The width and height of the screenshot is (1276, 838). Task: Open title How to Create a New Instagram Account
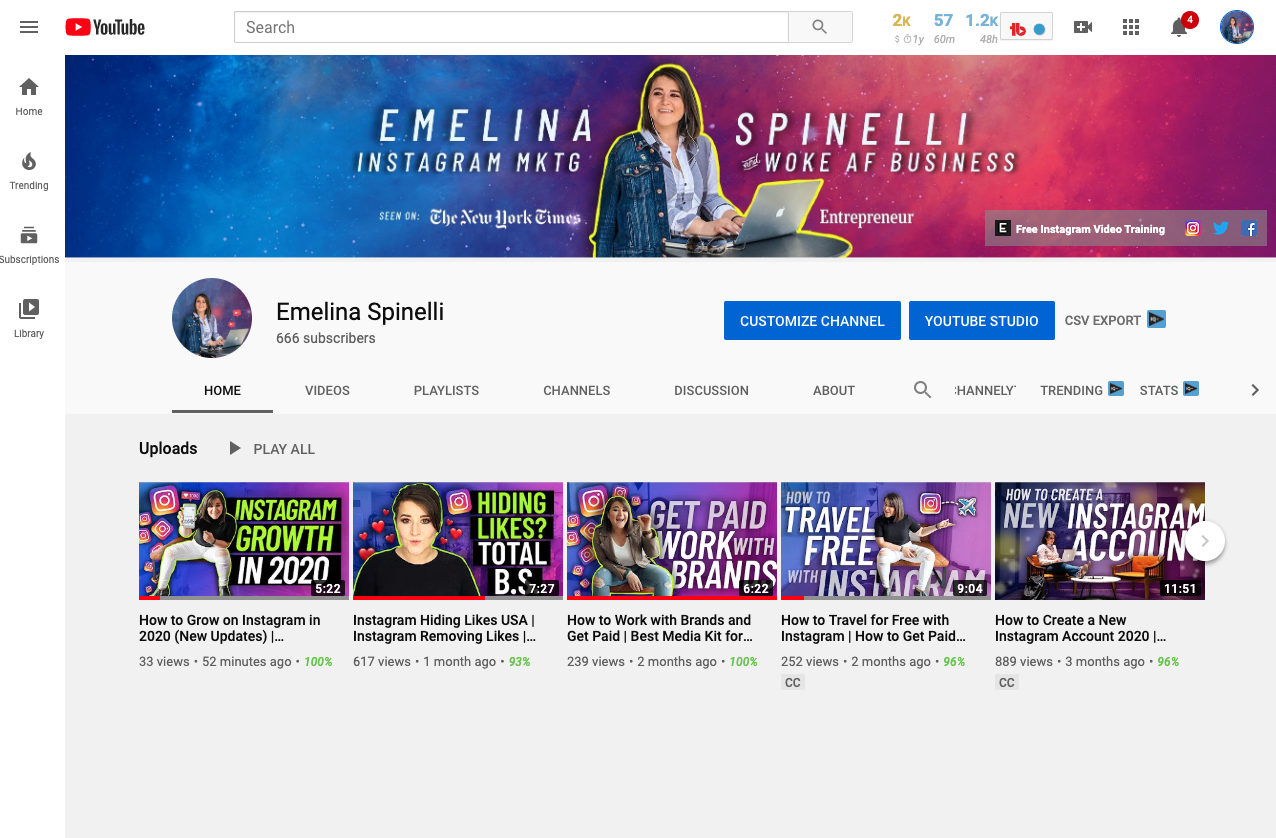tap(1080, 628)
